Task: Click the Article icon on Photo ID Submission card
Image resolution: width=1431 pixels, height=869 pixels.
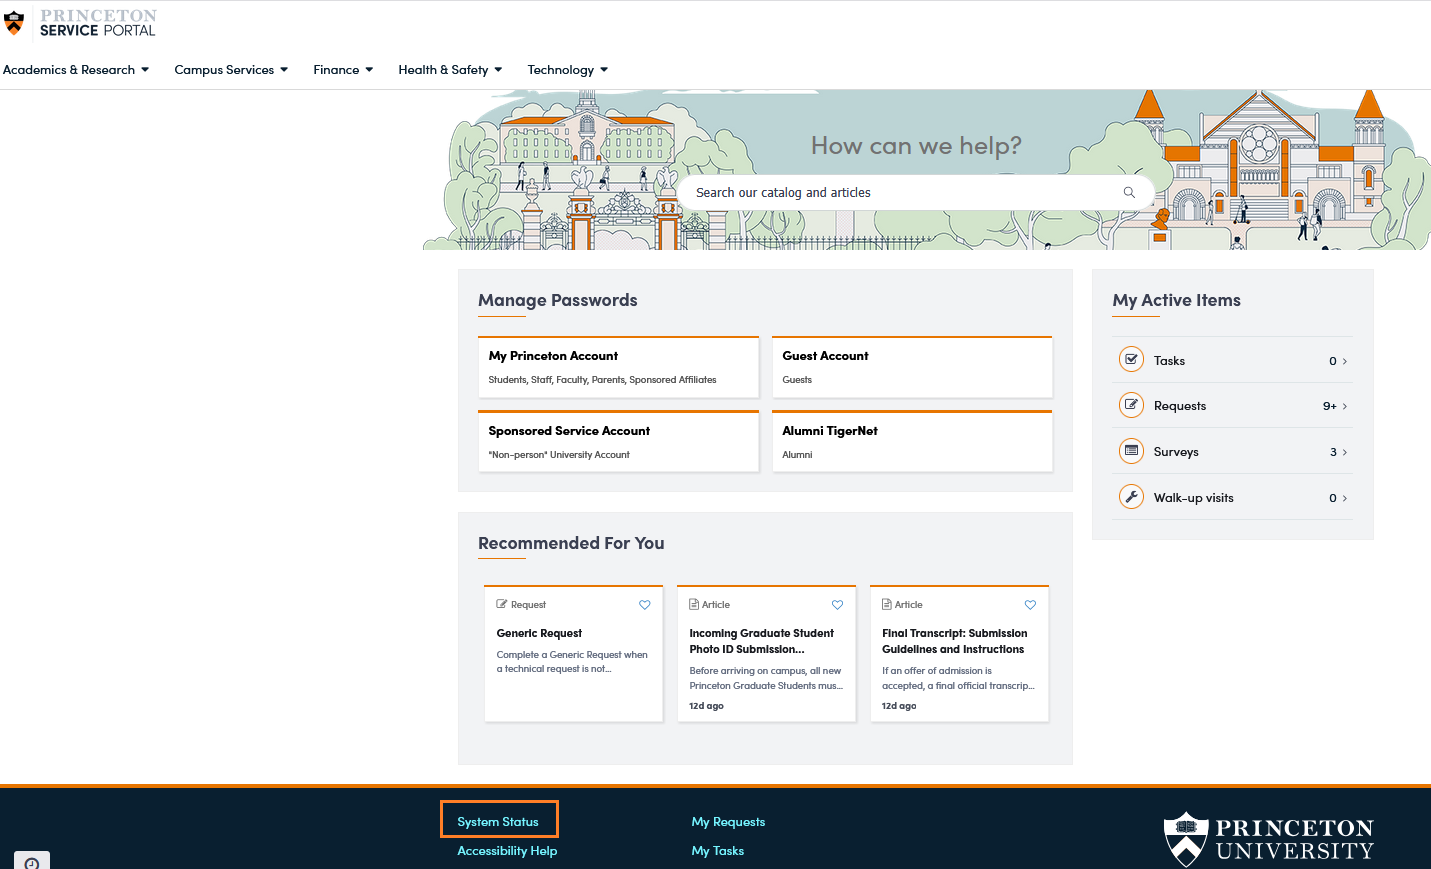Action: click(694, 604)
